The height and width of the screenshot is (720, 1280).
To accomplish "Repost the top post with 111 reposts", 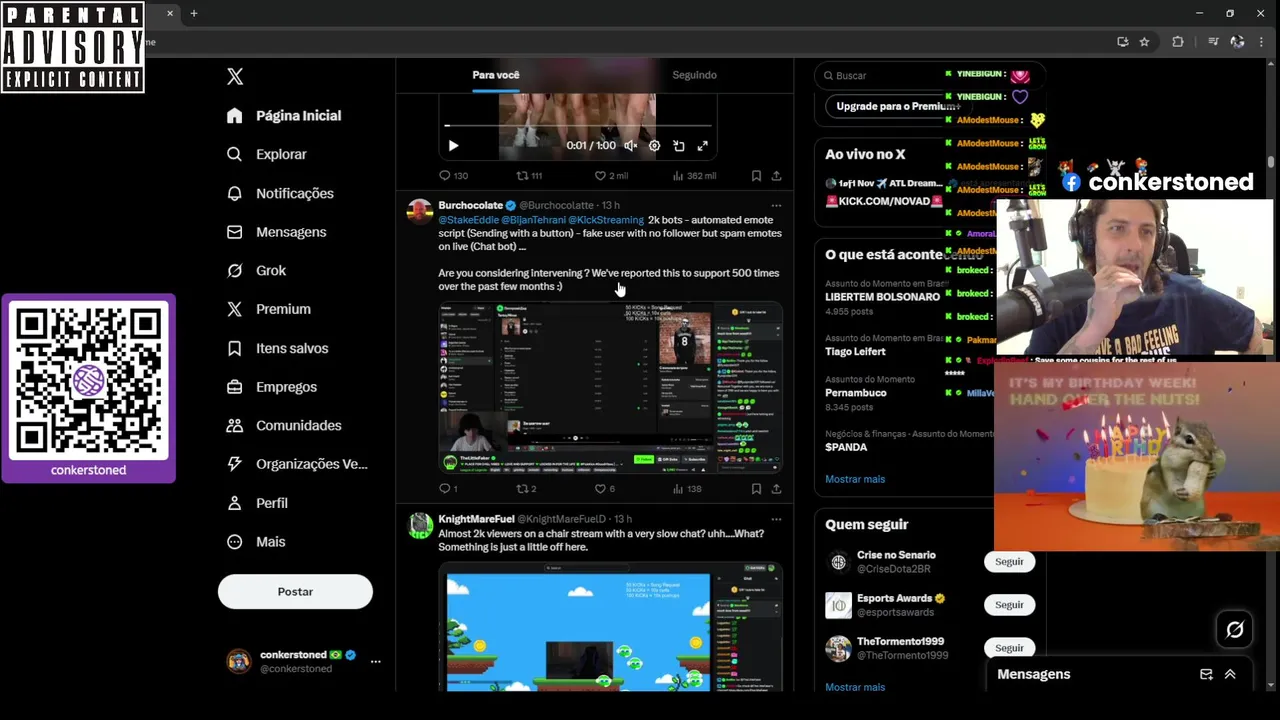I will click(528, 176).
